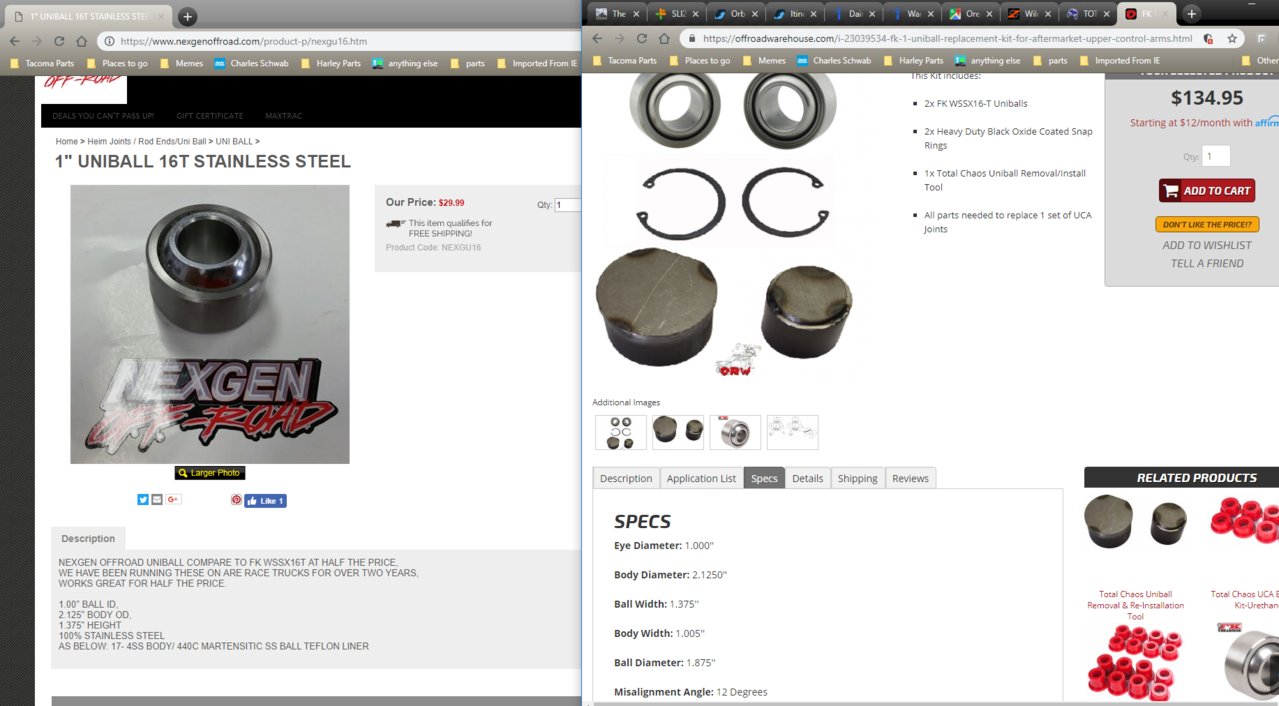Select fourth additional image thumbnail of diagram
This screenshot has width=1279, height=706.
pos(792,432)
